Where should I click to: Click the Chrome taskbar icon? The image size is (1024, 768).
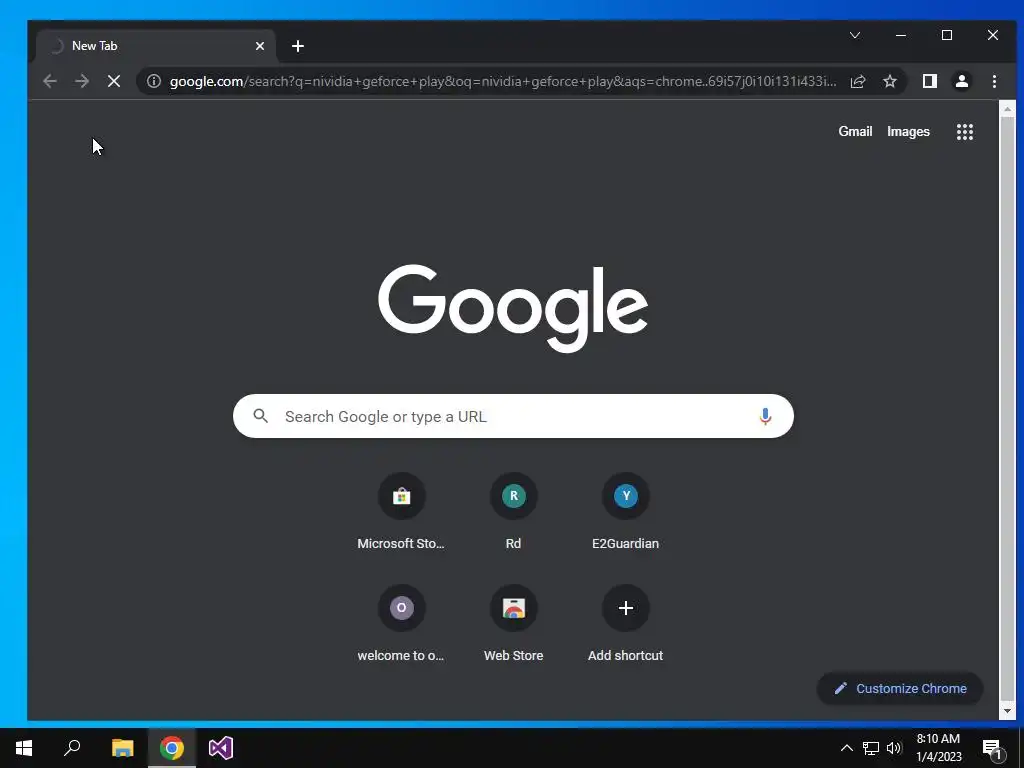point(172,748)
